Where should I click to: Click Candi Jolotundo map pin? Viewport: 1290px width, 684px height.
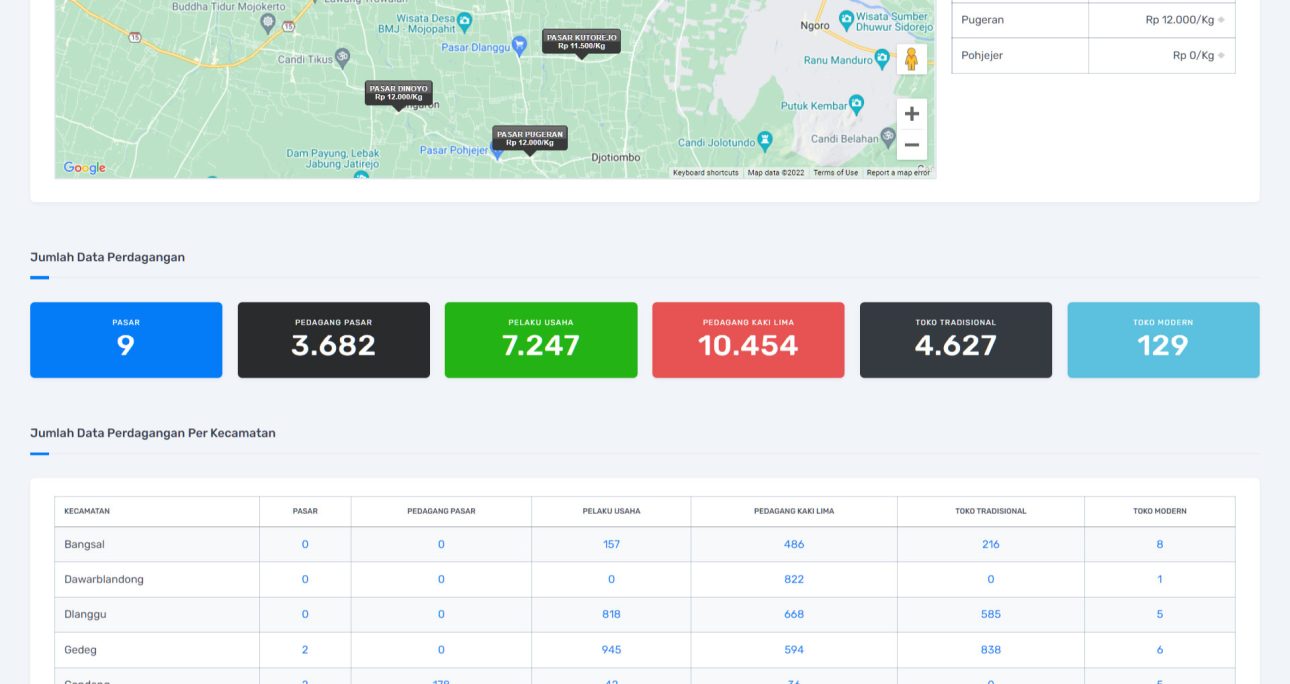[x=765, y=141]
